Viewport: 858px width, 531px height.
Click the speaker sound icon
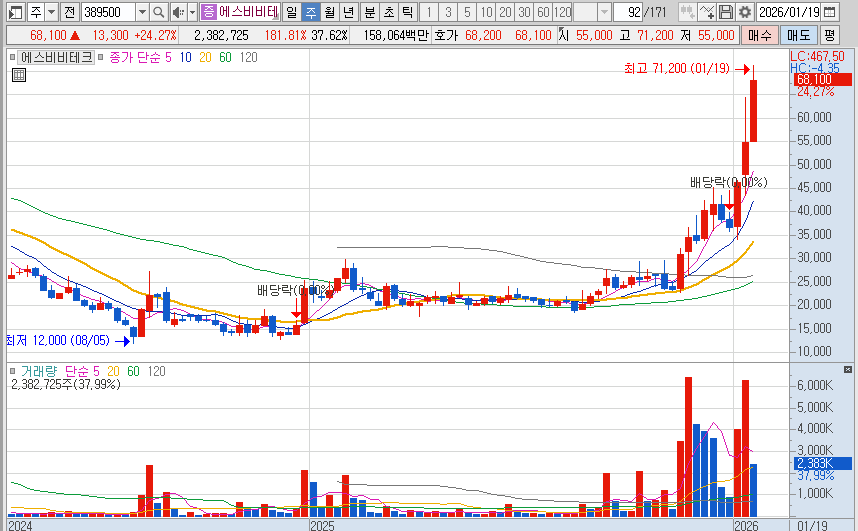[178, 11]
